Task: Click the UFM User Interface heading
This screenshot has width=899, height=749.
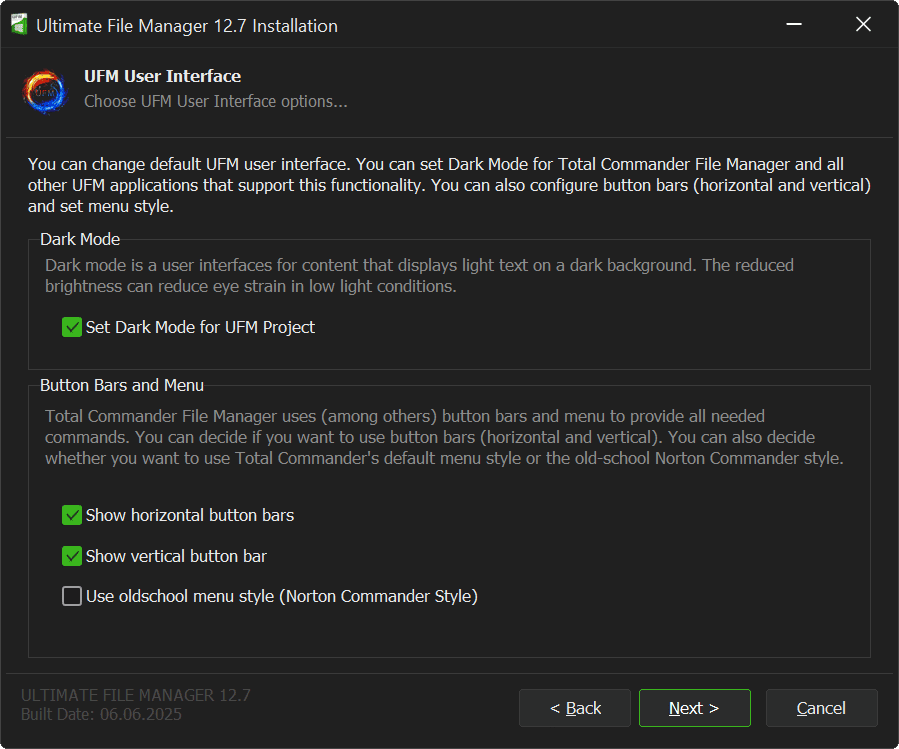Action: (x=162, y=76)
